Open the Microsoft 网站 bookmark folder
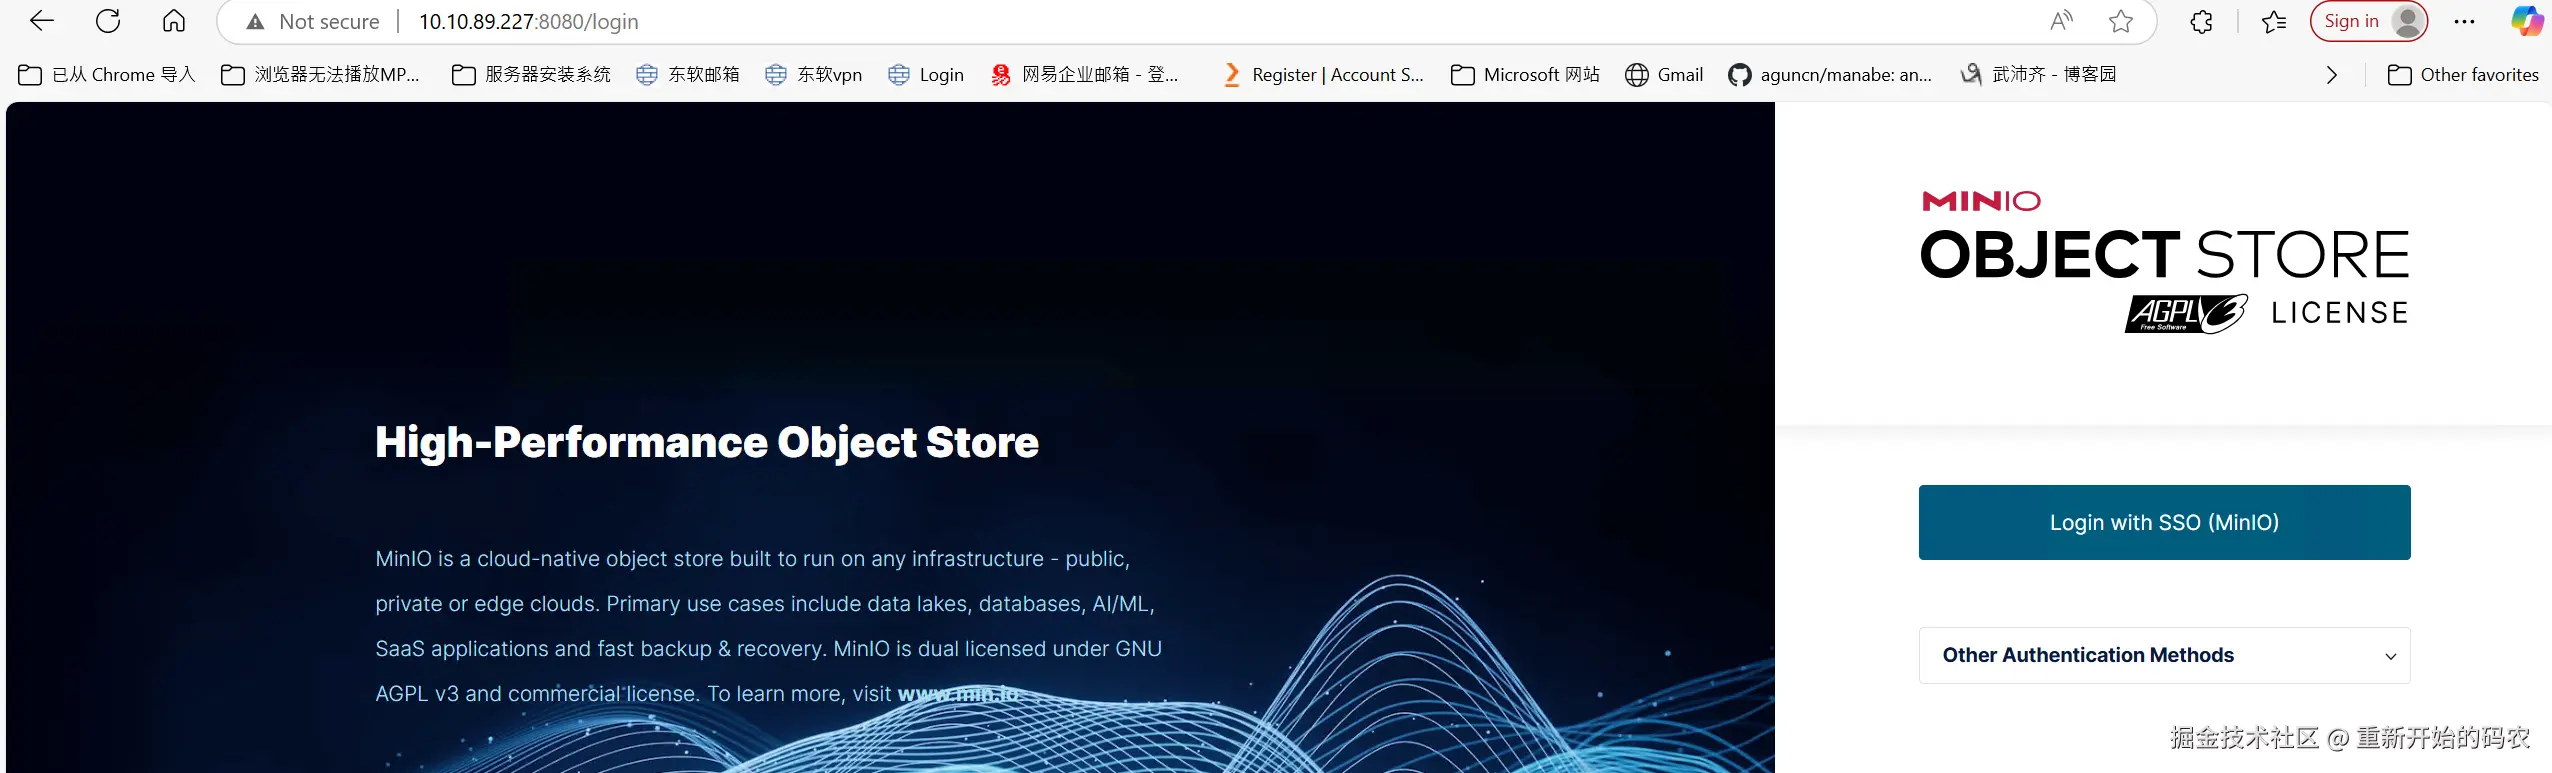This screenshot has height=773, width=2552. coord(1525,75)
